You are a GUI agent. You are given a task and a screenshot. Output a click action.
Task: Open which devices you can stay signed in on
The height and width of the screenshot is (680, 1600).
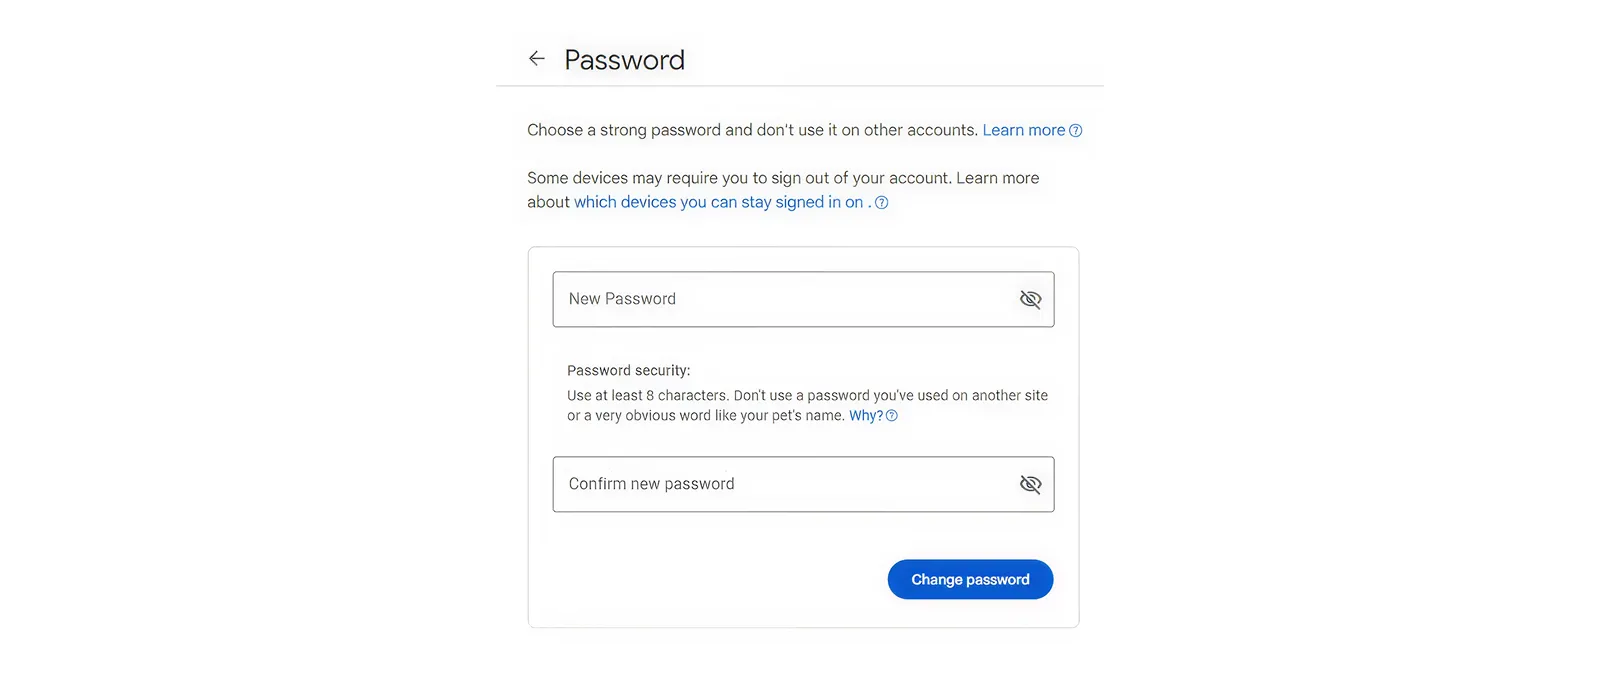(x=718, y=202)
